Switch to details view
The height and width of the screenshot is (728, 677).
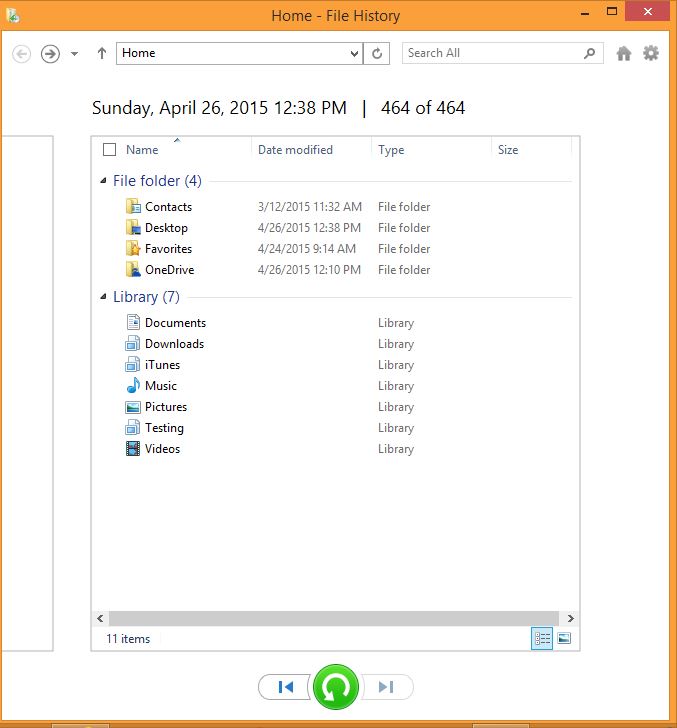click(x=541, y=638)
